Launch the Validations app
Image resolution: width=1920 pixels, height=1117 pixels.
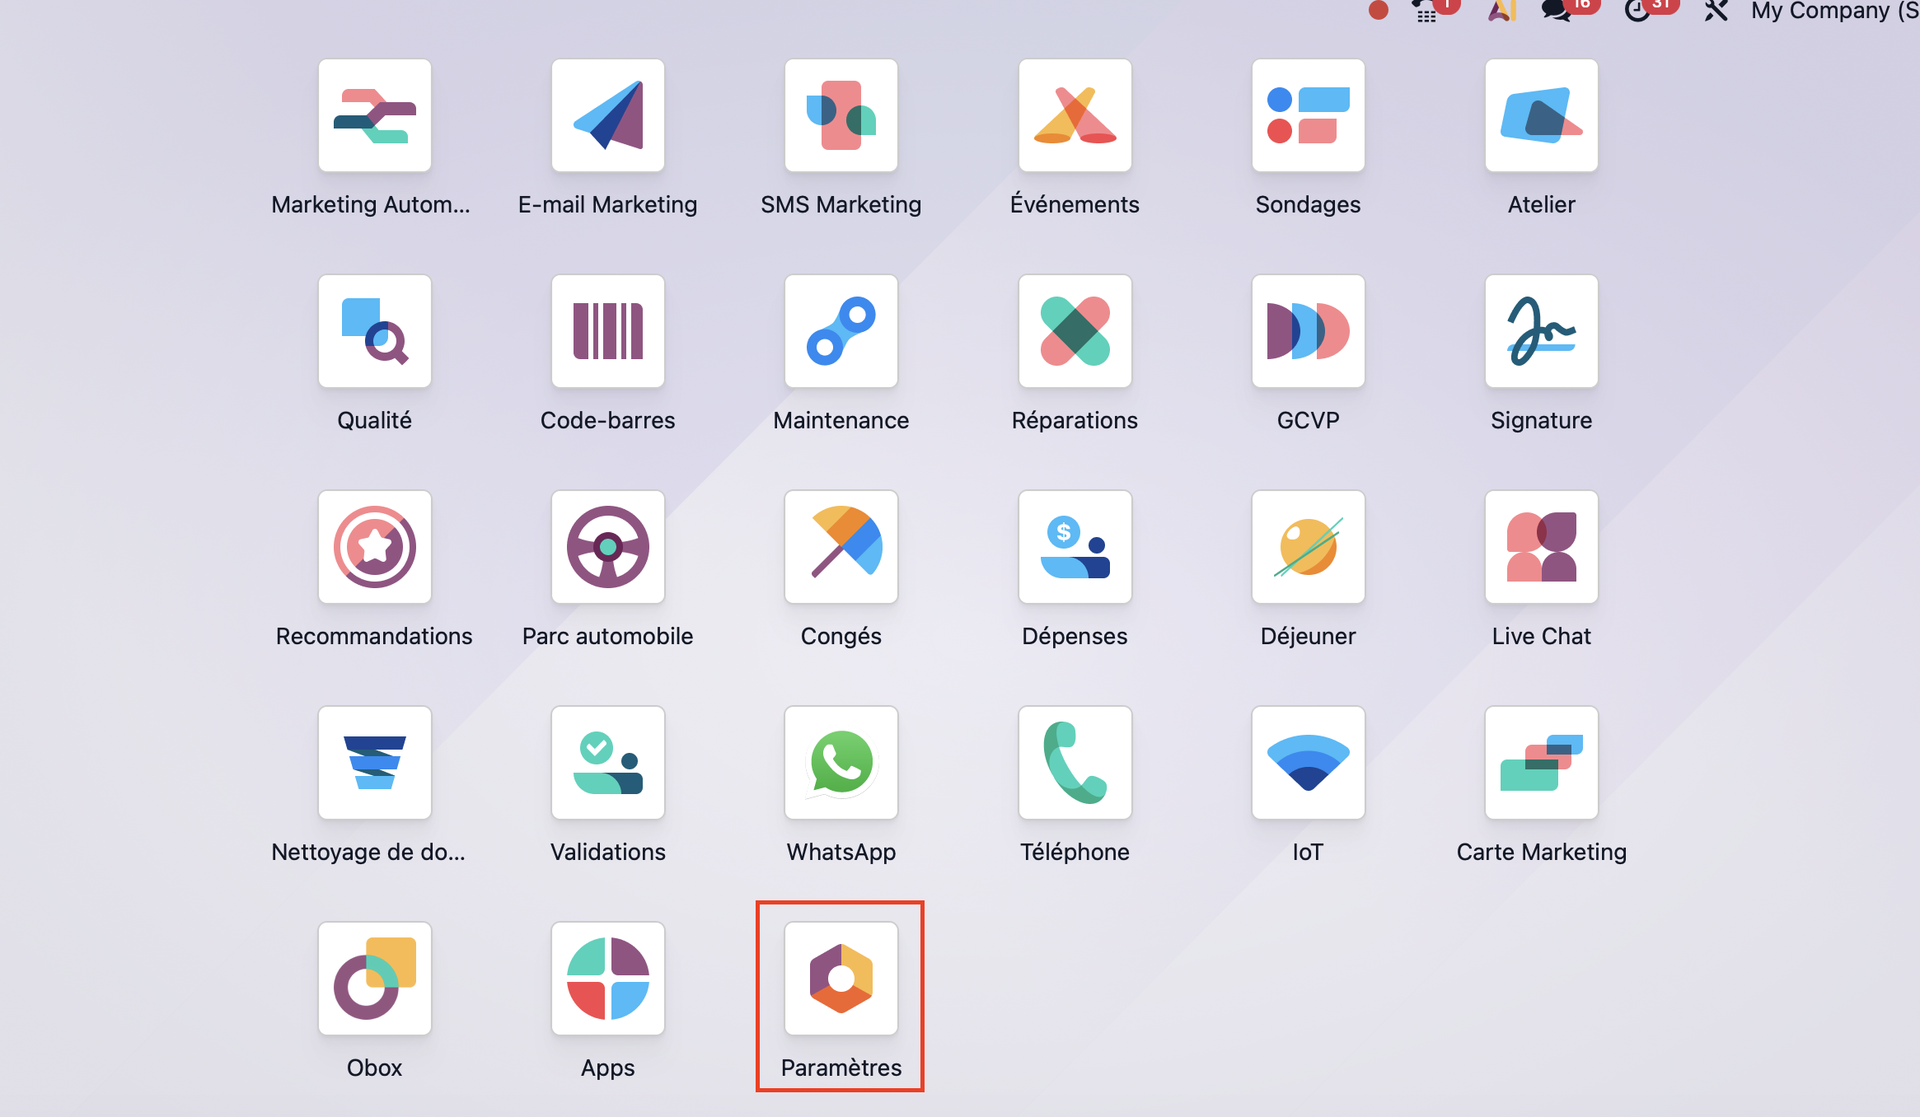[x=607, y=763]
